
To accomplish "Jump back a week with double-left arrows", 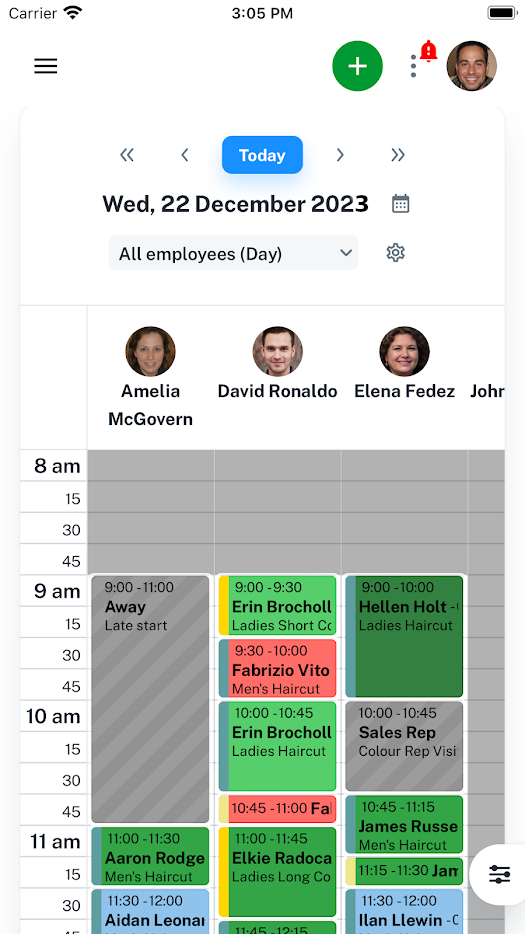I will point(127,155).
